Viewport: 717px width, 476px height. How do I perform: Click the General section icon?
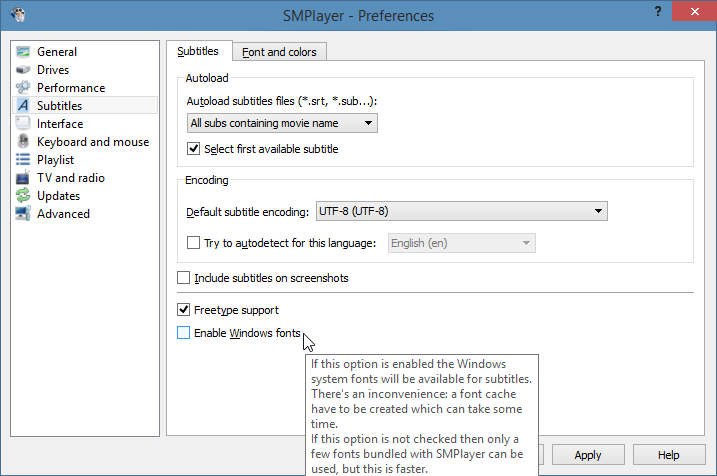pos(23,52)
